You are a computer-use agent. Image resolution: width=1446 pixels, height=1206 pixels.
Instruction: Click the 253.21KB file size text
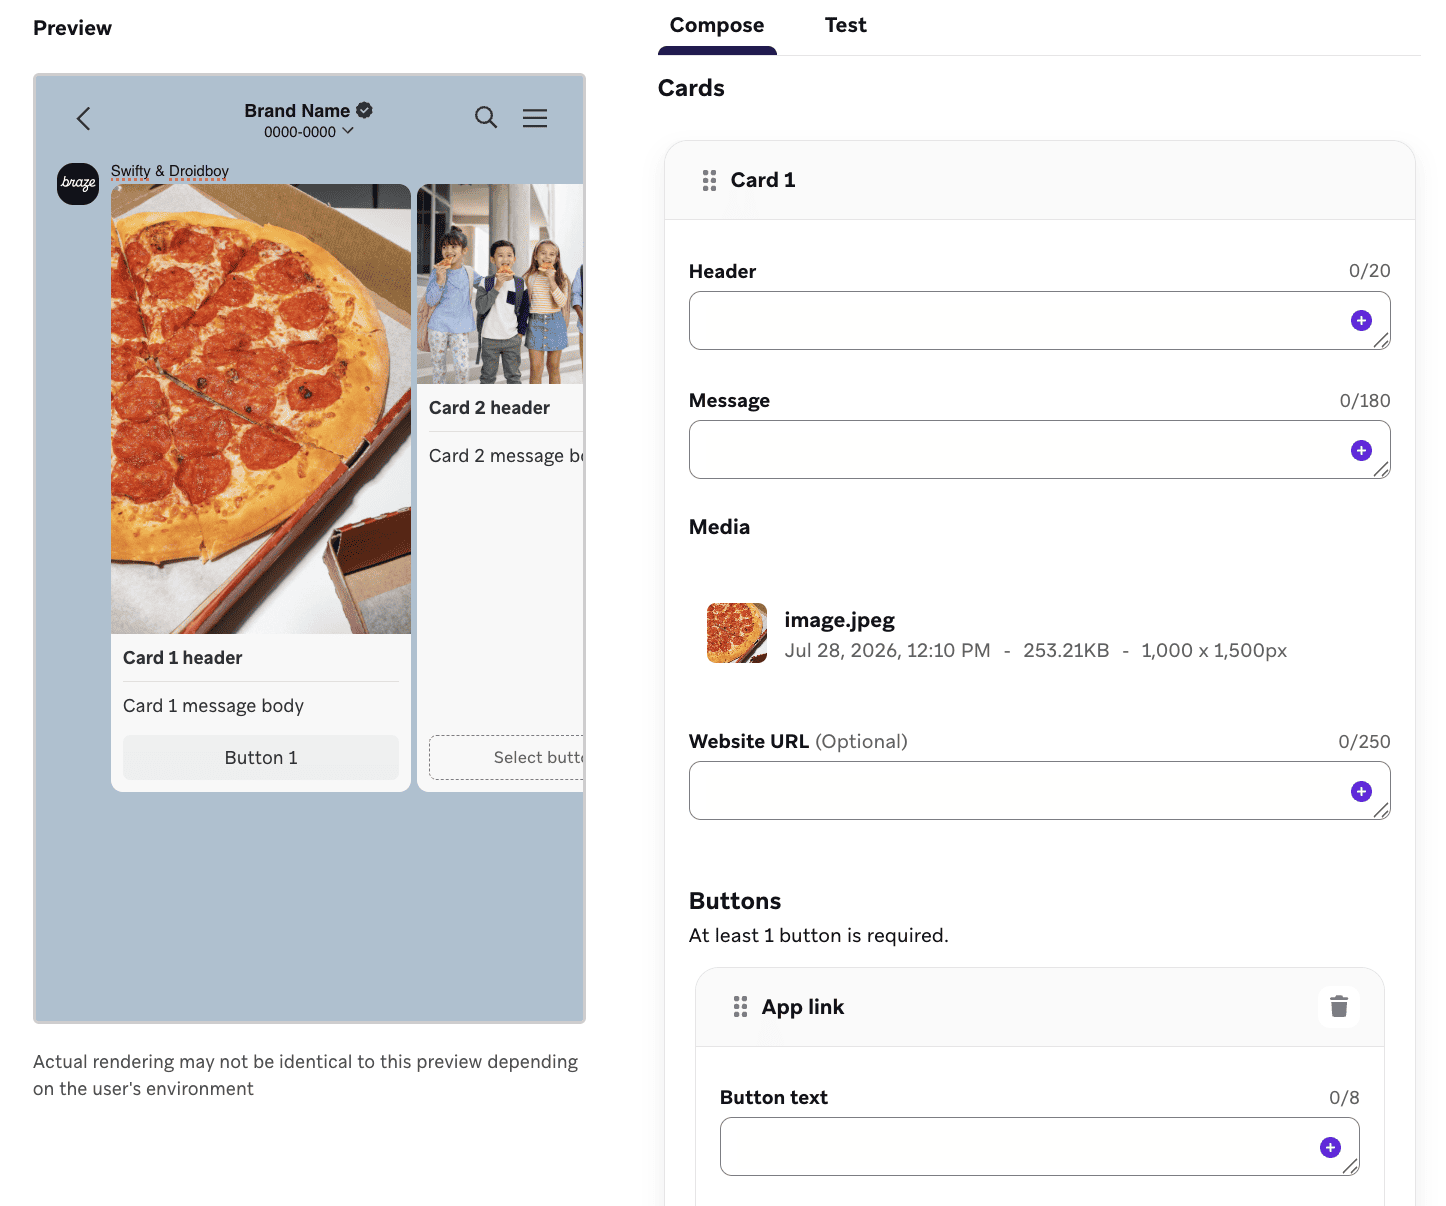[x=1066, y=651]
